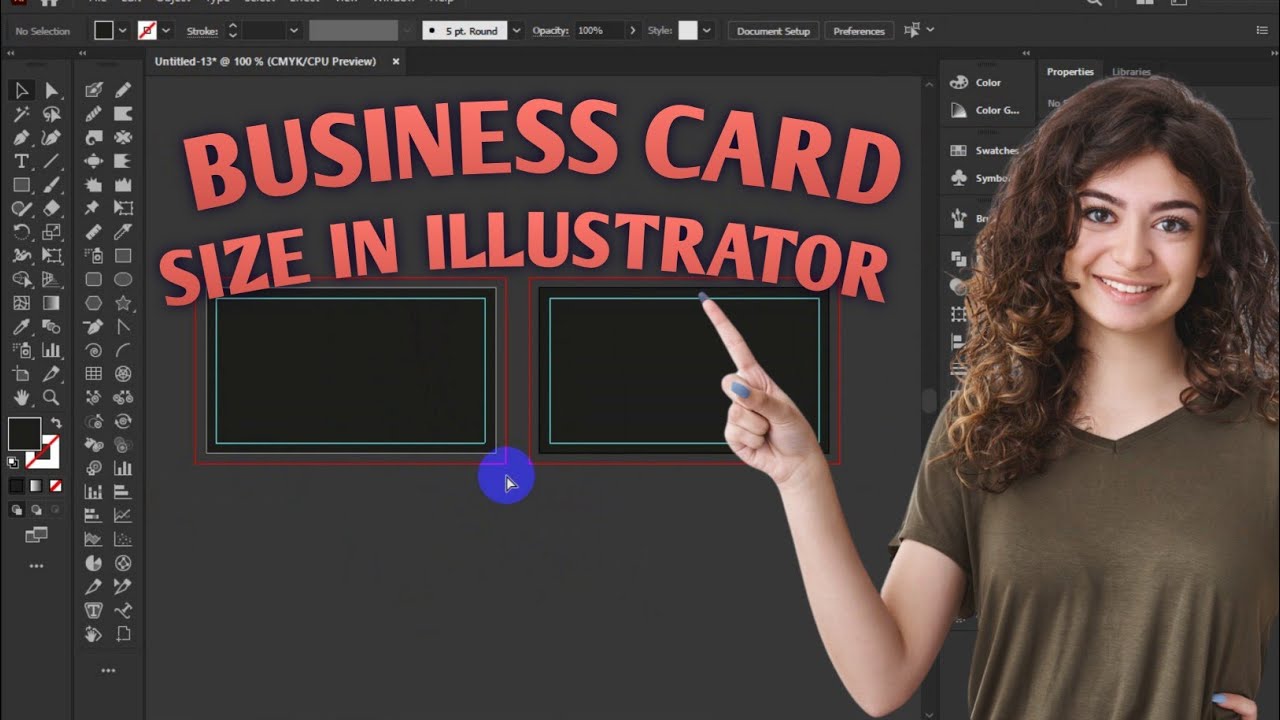Select the Direct Selection tool

tap(53, 91)
